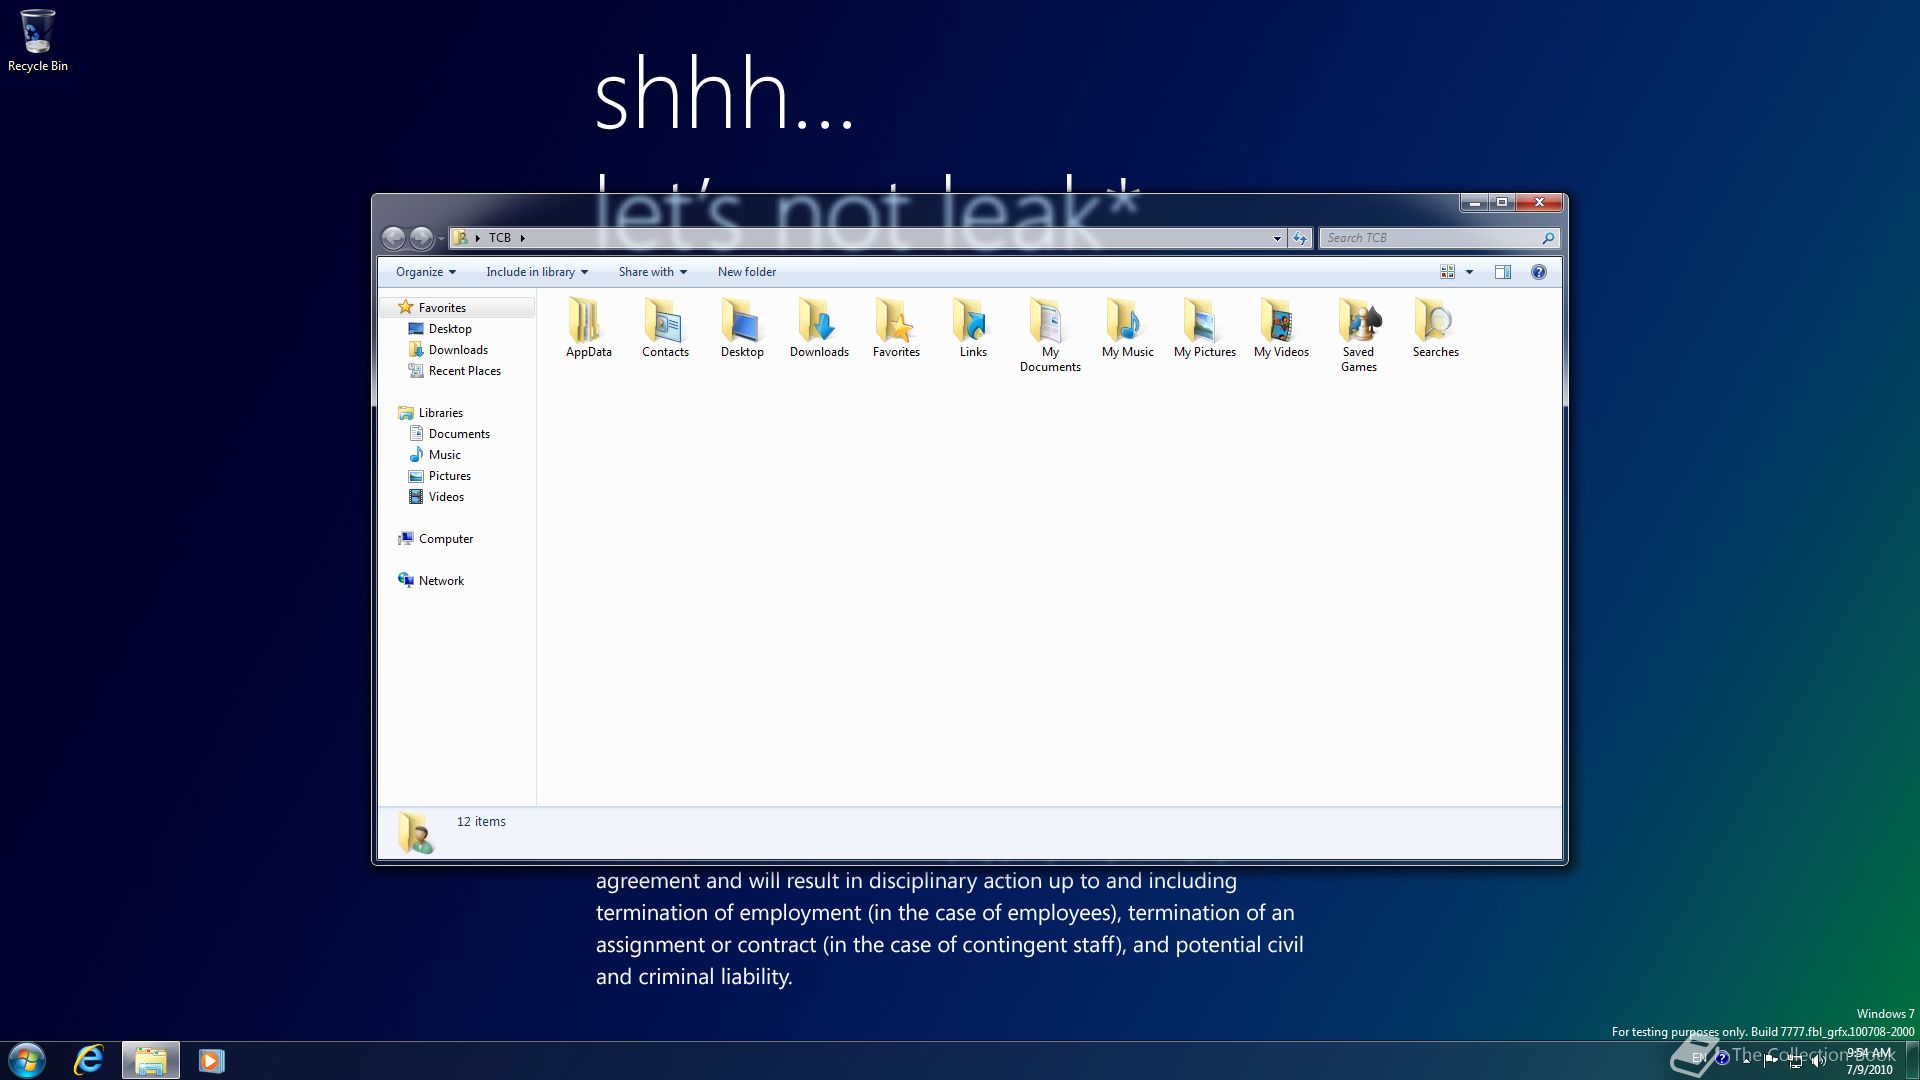Image resolution: width=1920 pixels, height=1080 pixels.
Task: Click the New folder button
Action: 747,272
